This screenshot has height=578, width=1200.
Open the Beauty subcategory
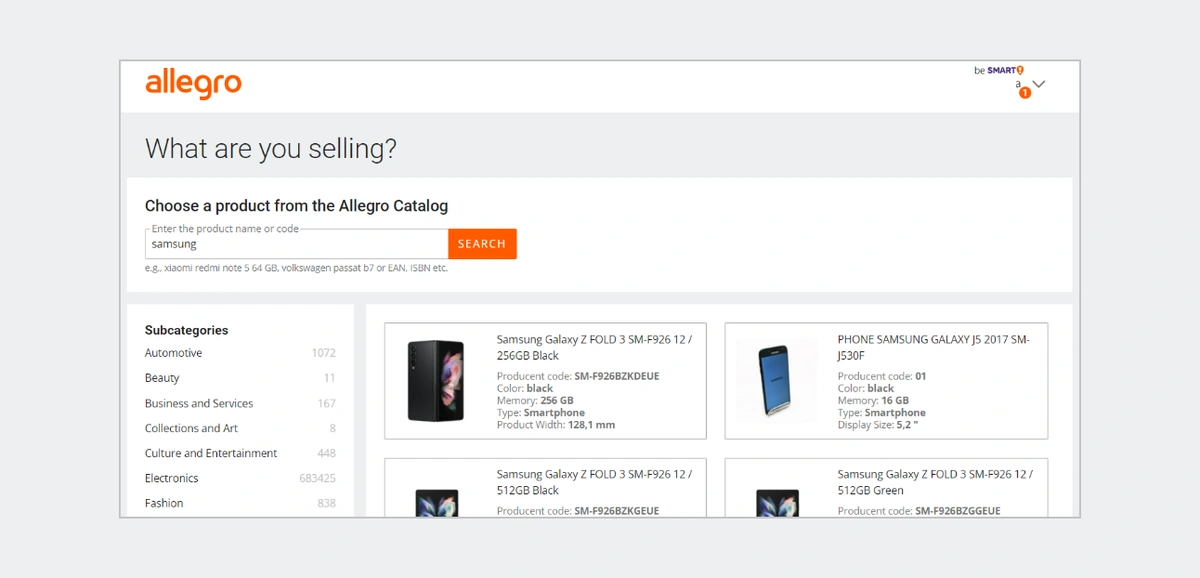162,378
